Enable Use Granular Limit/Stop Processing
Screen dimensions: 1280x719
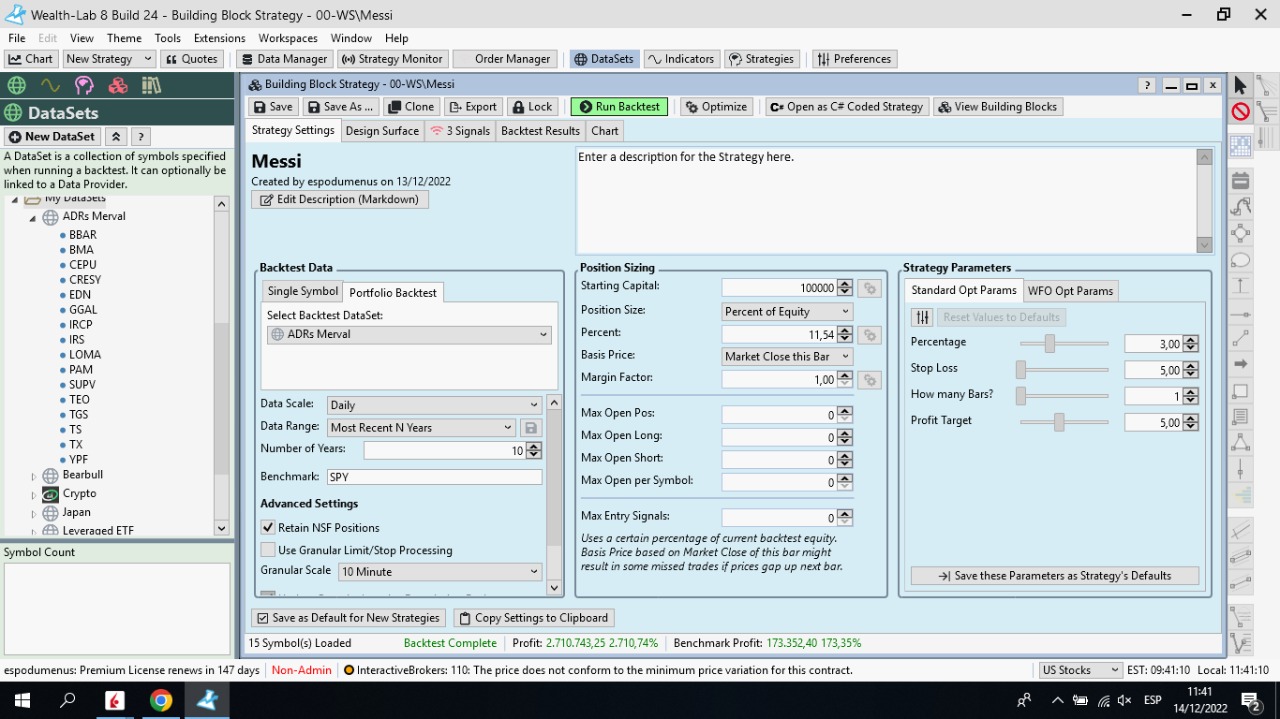[268, 550]
